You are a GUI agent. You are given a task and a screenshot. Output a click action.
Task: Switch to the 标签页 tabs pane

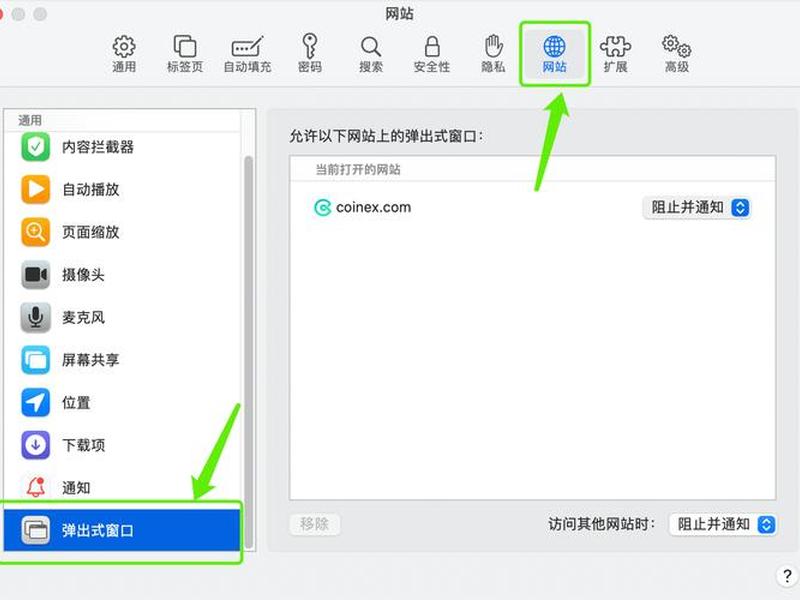[x=185, y=54]
